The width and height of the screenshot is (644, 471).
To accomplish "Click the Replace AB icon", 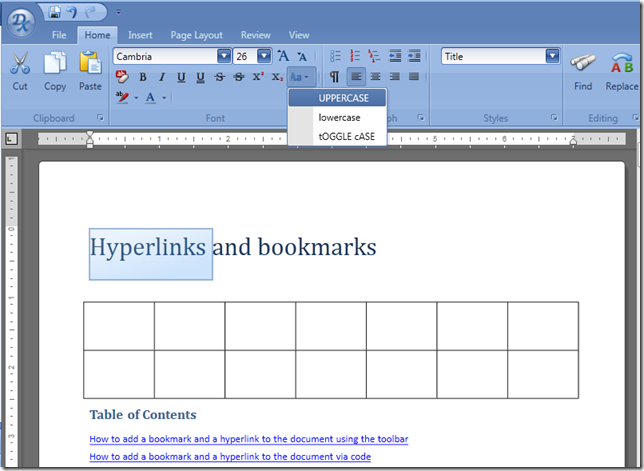I will point(622,63).
